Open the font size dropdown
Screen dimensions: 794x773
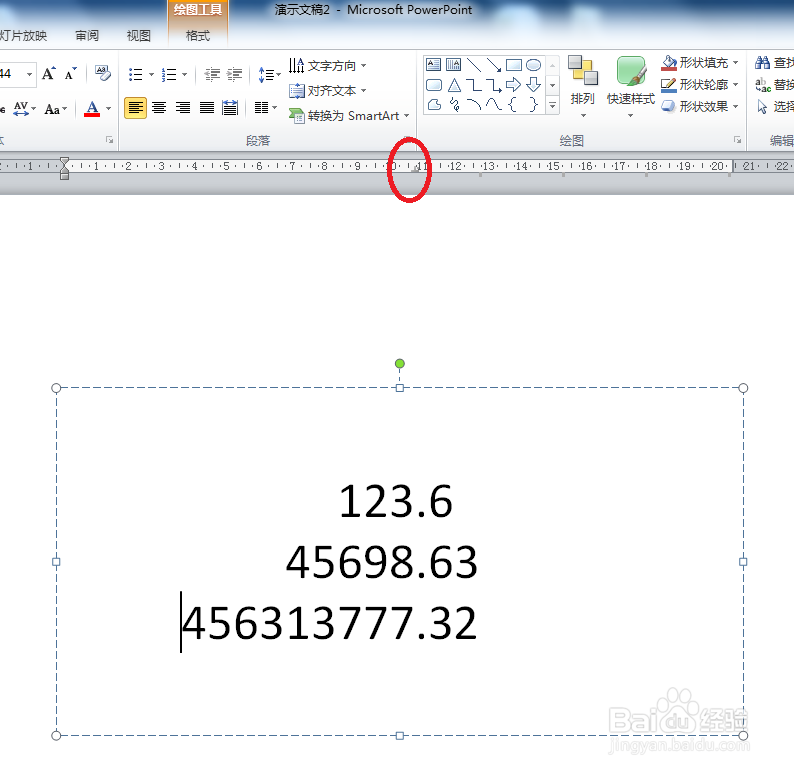click(29, 74)
